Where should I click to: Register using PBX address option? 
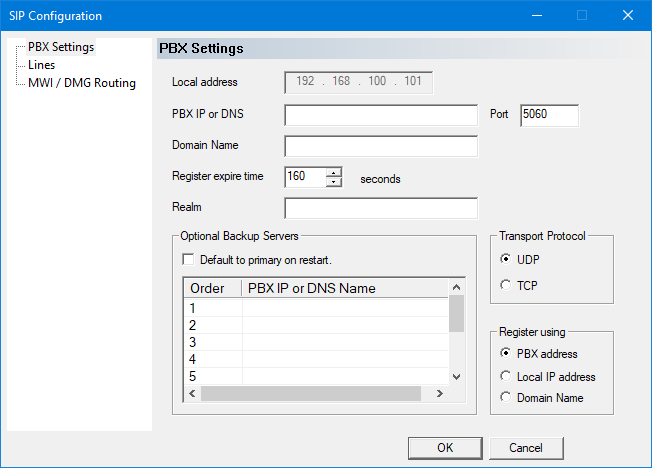[505, 354]
